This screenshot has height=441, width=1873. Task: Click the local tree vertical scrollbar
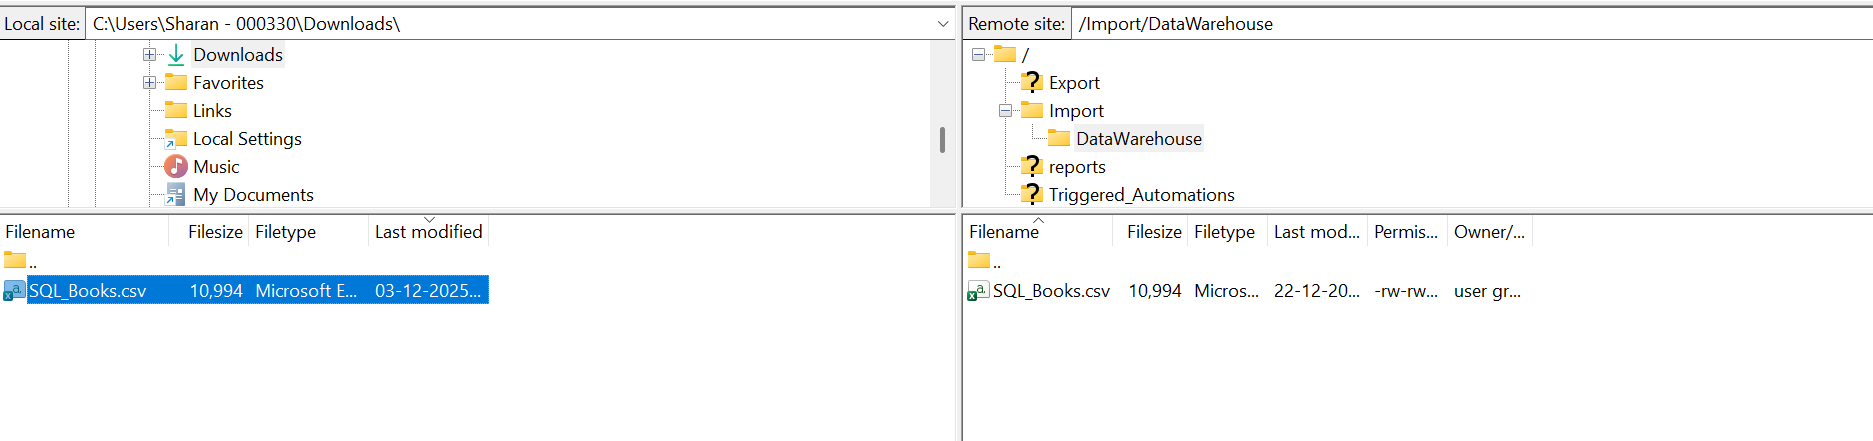tap(942, 139)
